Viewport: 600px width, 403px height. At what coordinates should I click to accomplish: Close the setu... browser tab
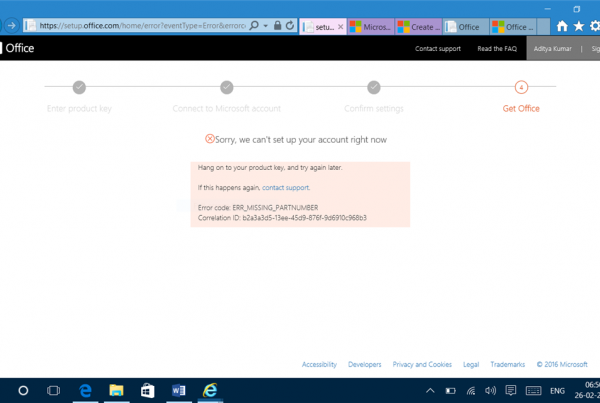[x=340, y=27]
